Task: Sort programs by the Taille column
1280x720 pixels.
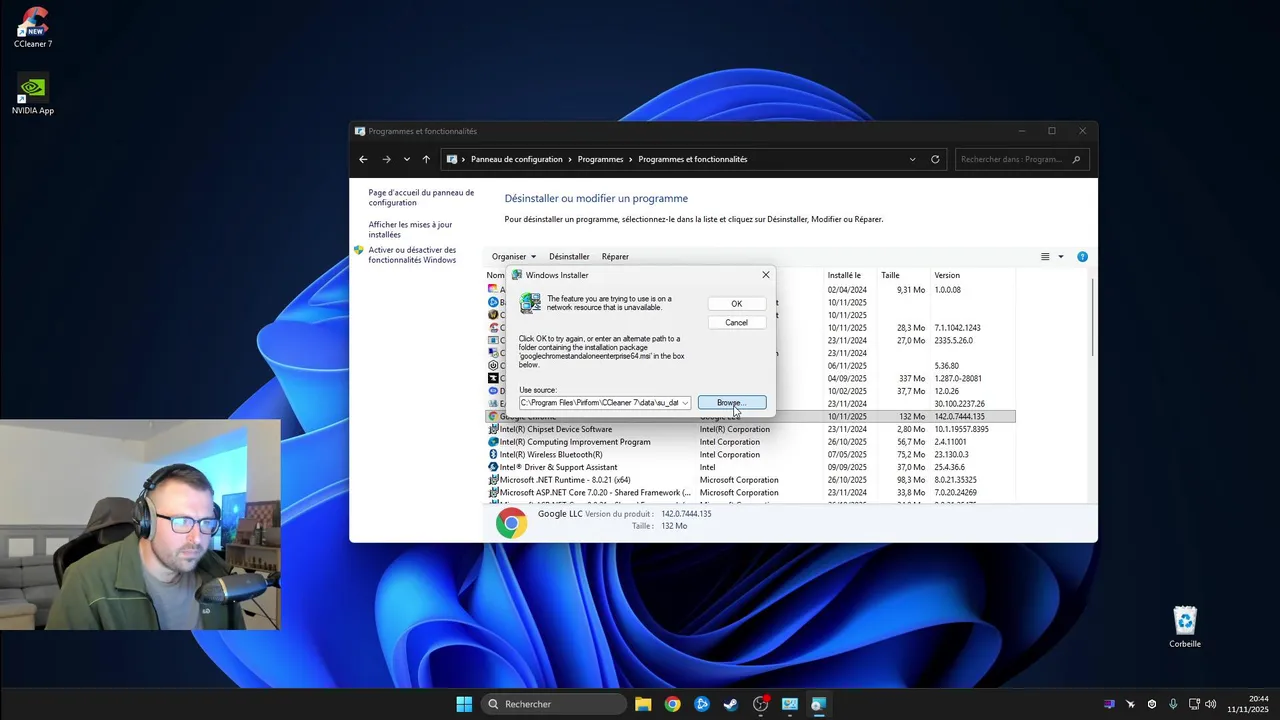Action: pyautogui.click(x=904, y=275)
